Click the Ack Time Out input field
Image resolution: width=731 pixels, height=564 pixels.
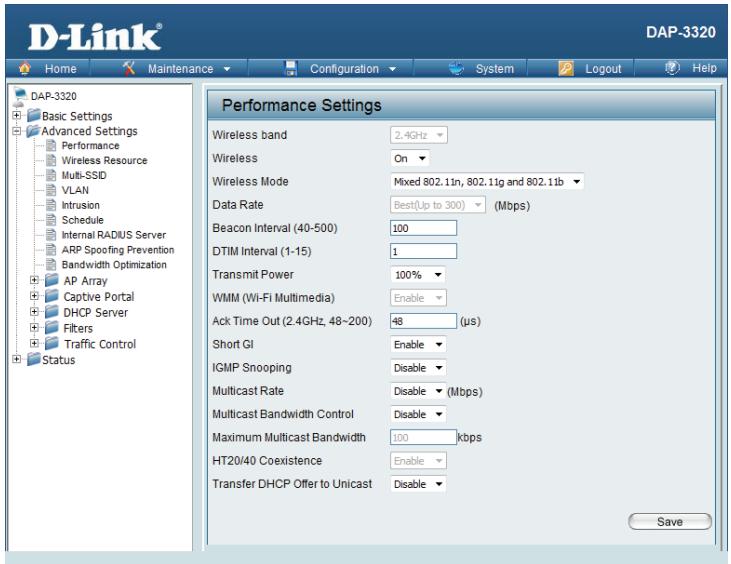[423, 321]
